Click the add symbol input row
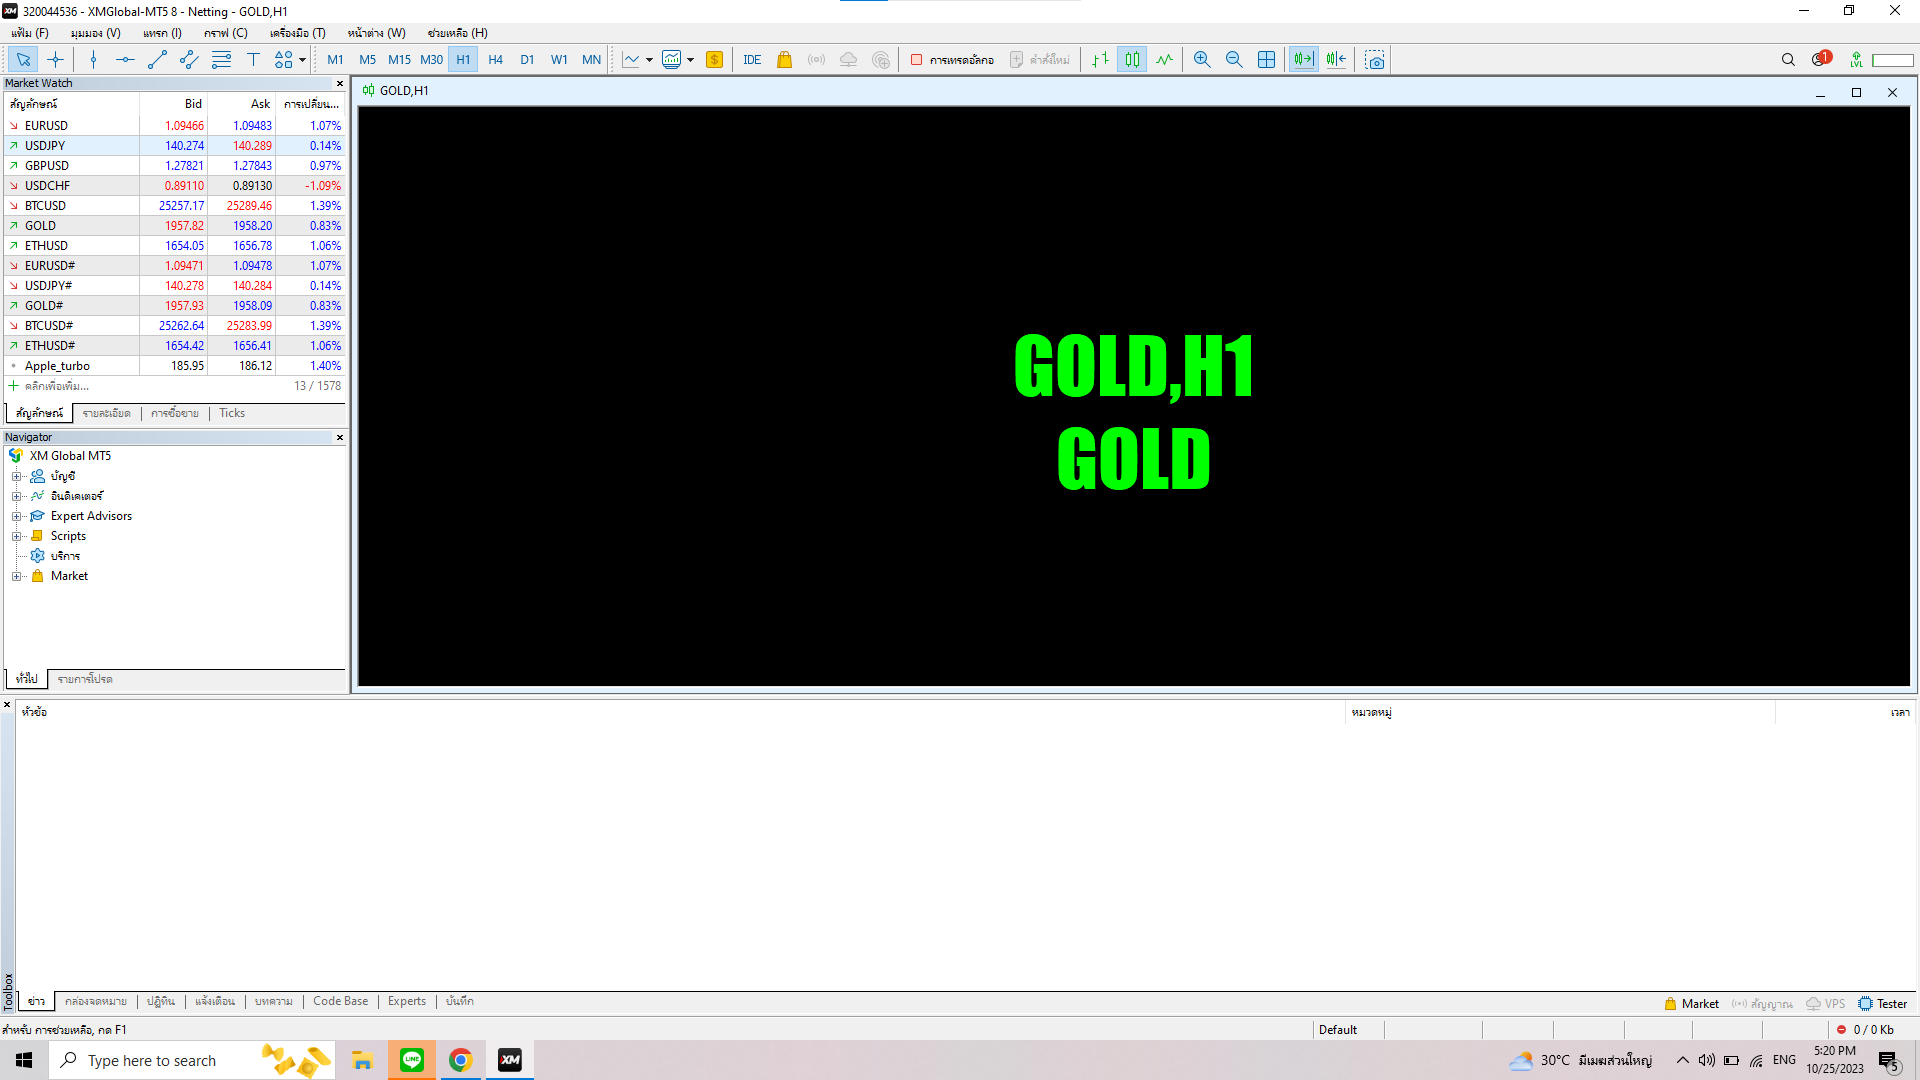1920x1080 pixels. point(175,386)
